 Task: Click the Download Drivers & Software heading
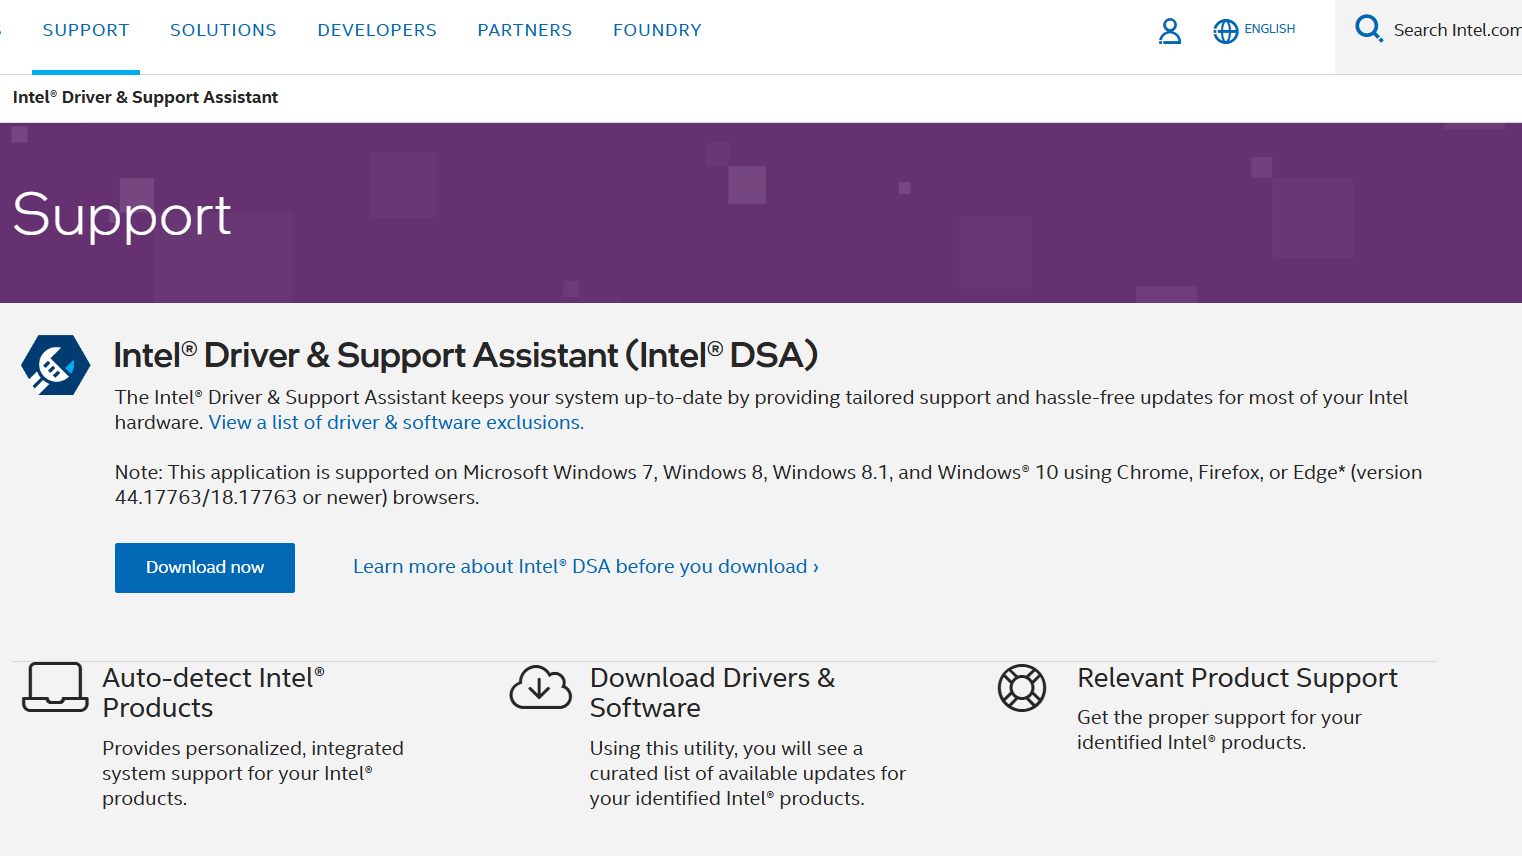pyautogui.click(x=711, y=692)
